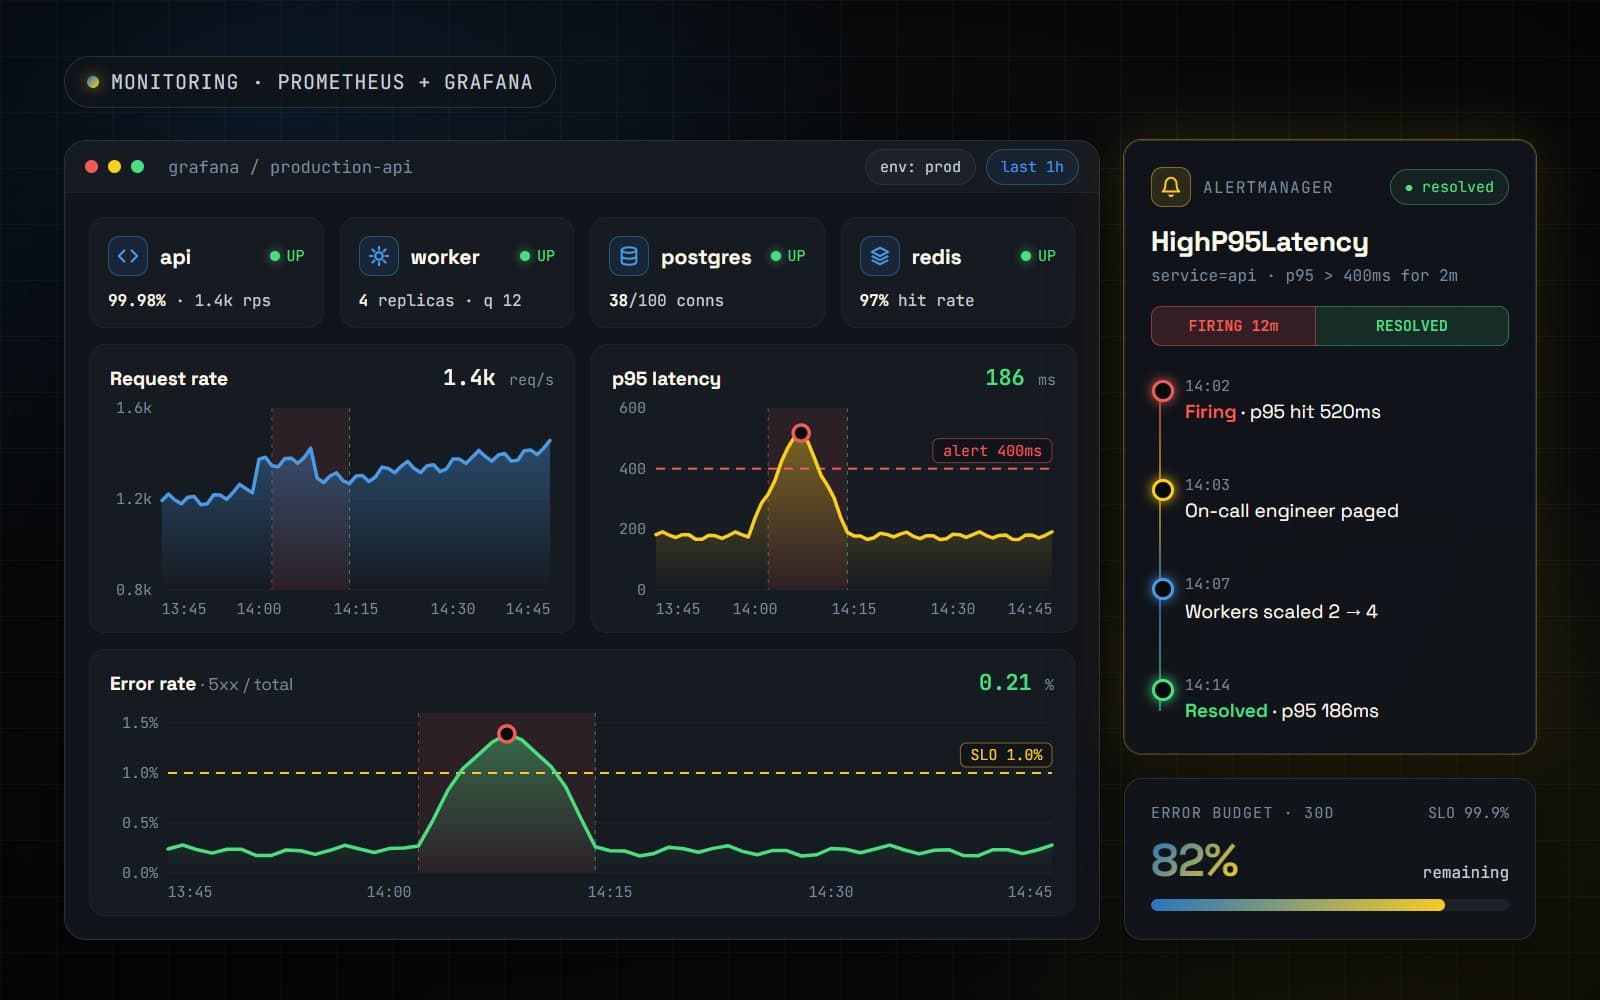Viewport: 1600px width, 1000px height.
Task: Click the '38/100 conns' postgres stat
Action: point(666,300)
